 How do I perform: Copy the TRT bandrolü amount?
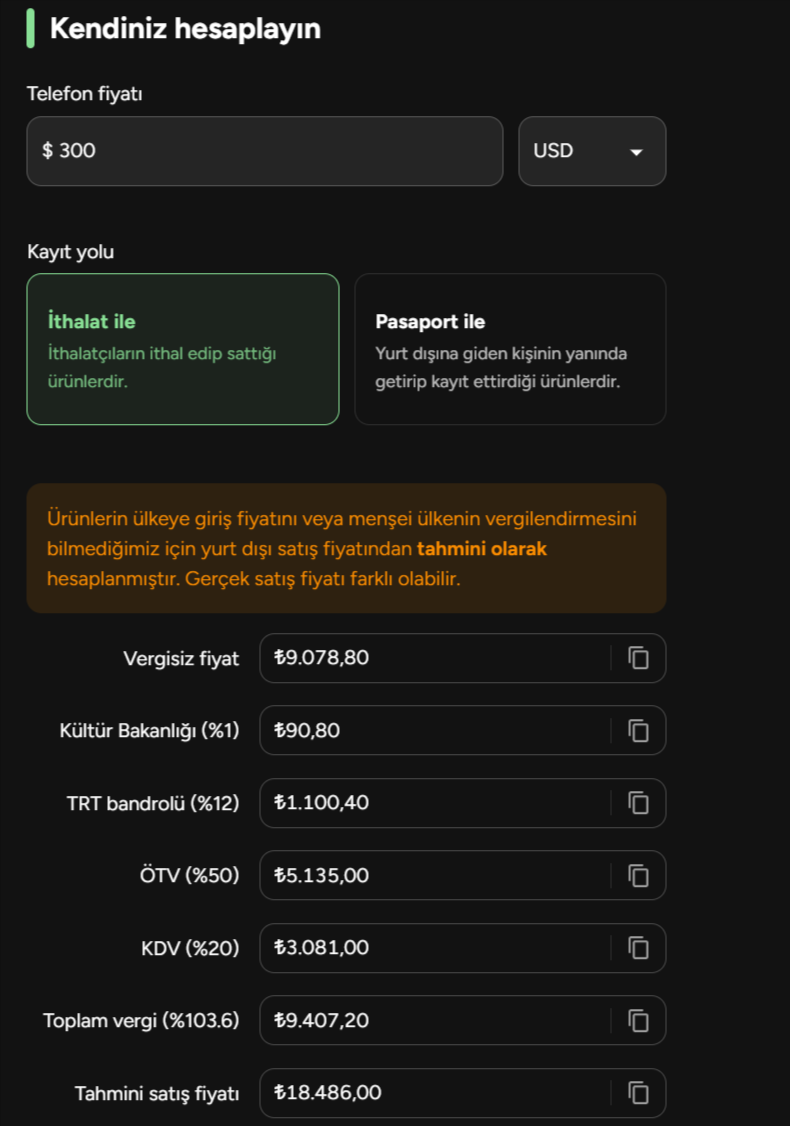[638, 803]
